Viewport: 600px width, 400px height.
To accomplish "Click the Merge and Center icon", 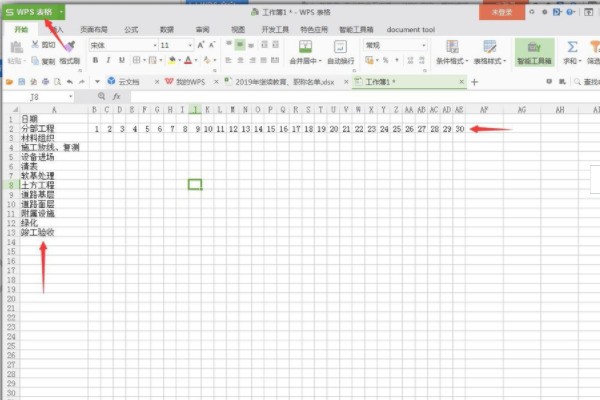I will tap(305, 47).
